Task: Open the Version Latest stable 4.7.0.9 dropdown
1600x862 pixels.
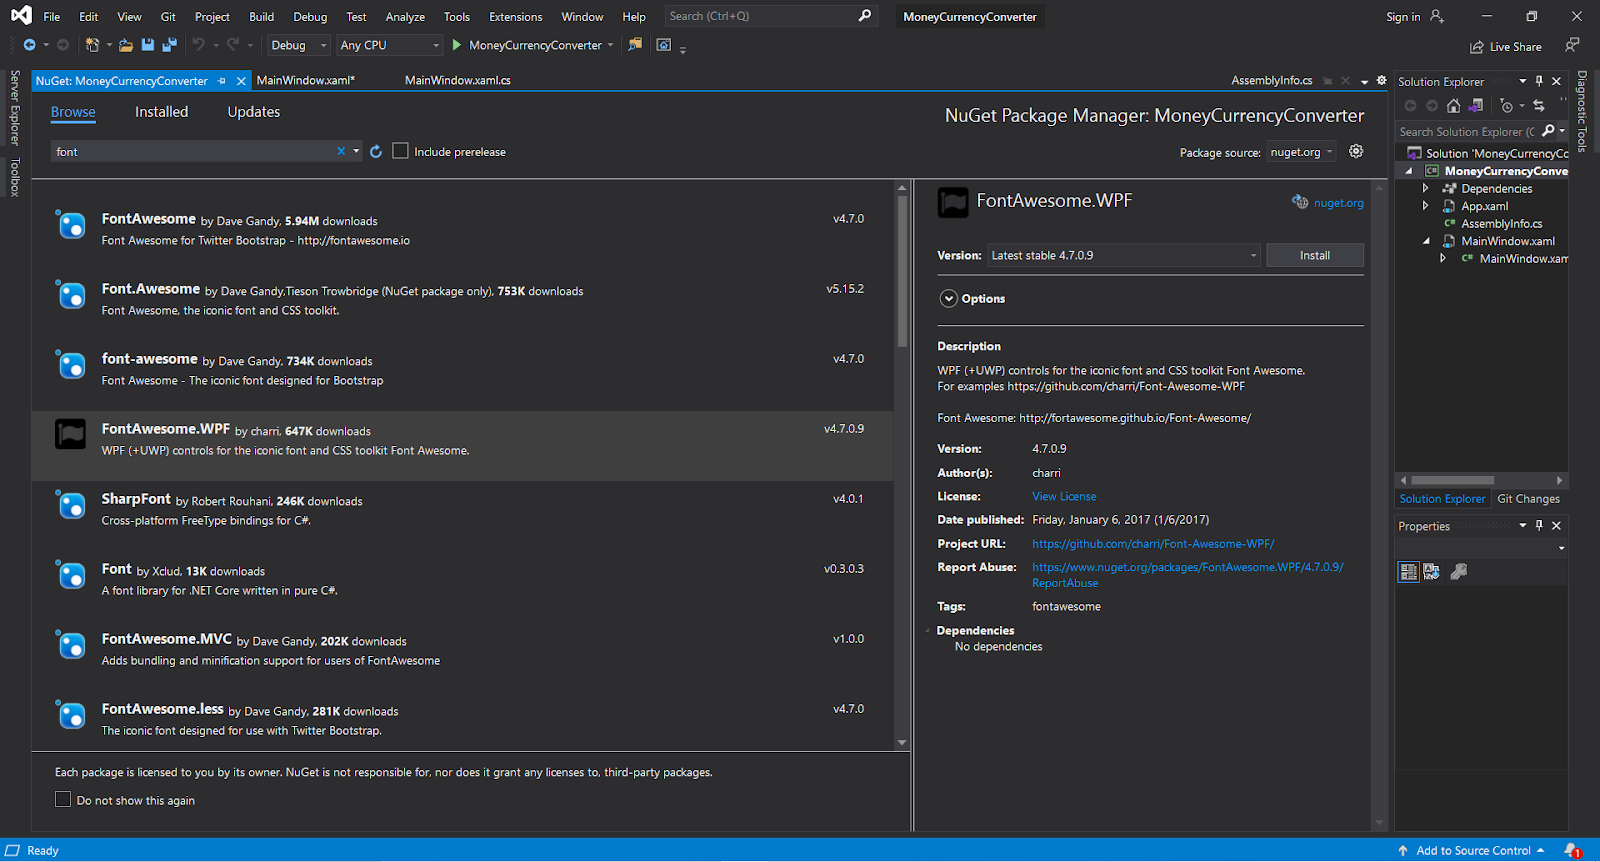Action: (x=1124, y=255)
